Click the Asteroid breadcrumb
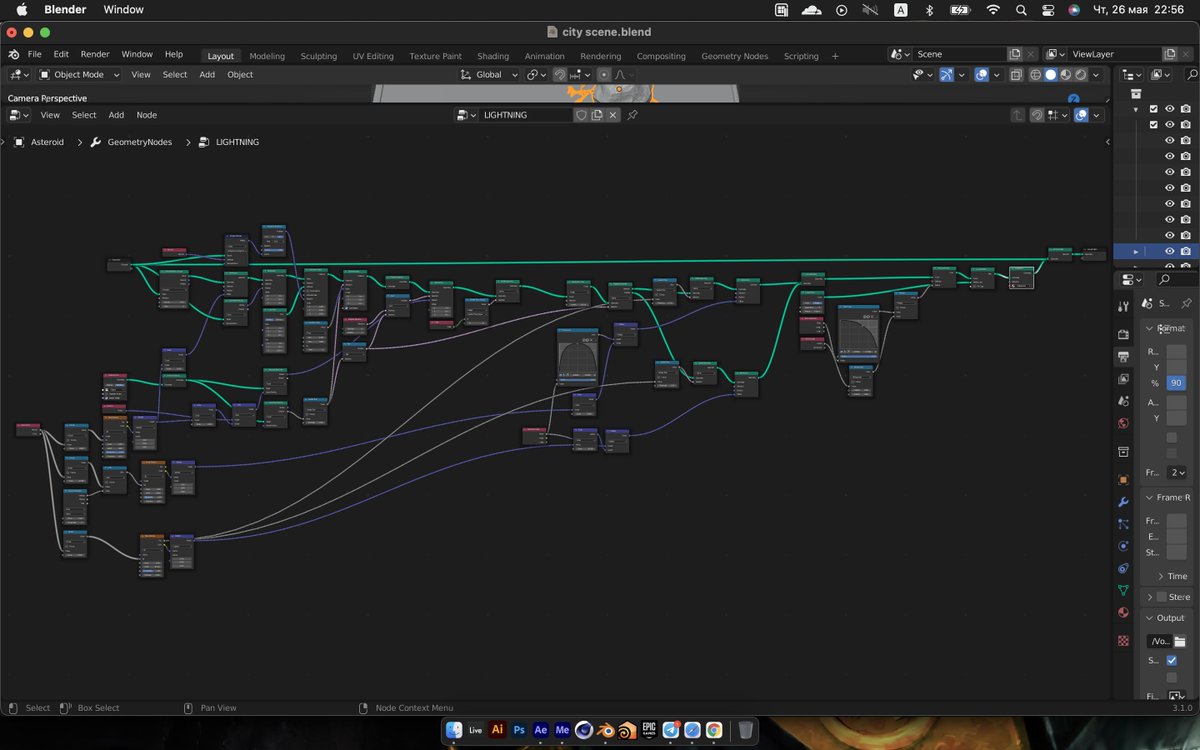 (x=47, y=142)
